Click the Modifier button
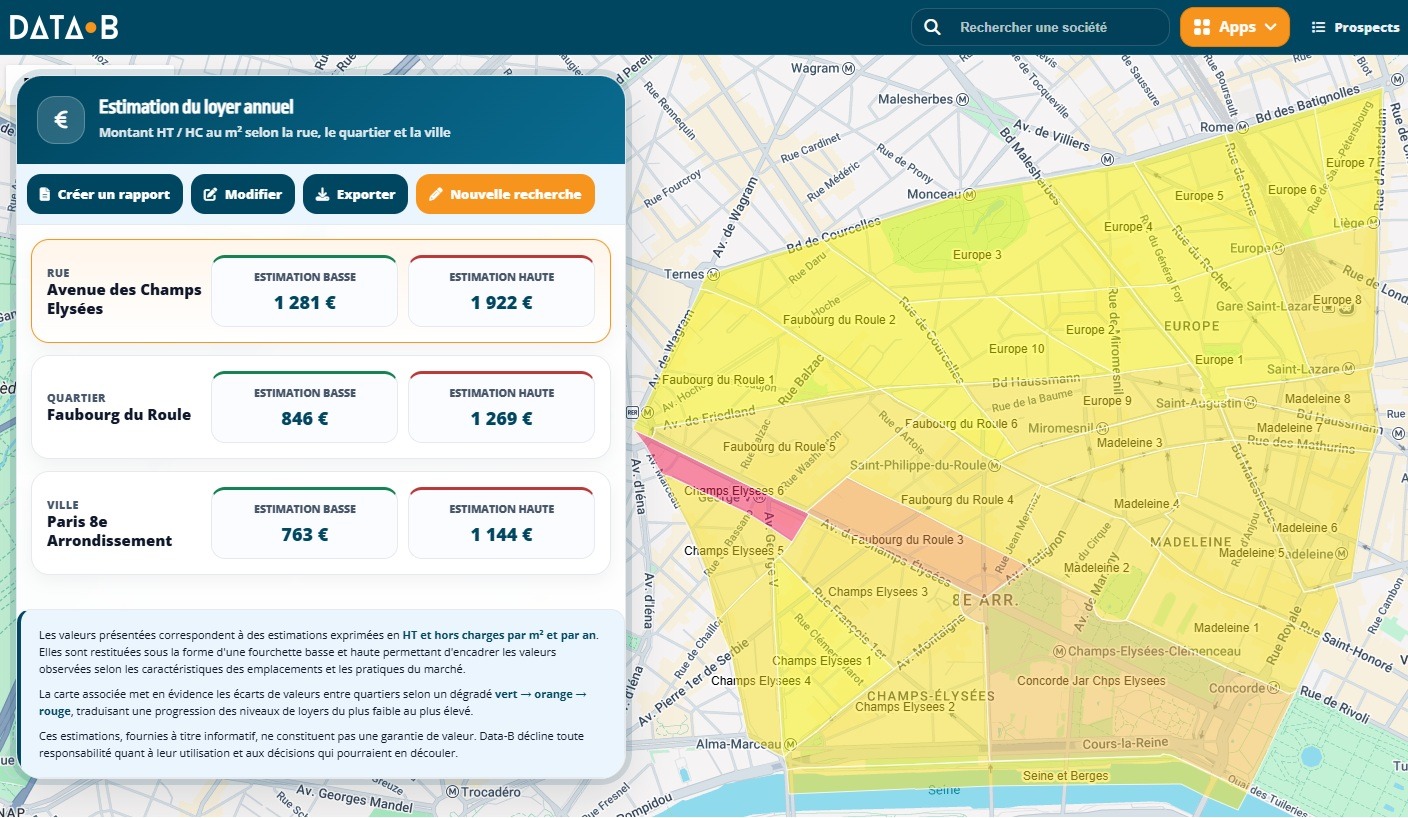Image resolution: width=1408 pixels, height=818 pixels. [x=243, y=194]
